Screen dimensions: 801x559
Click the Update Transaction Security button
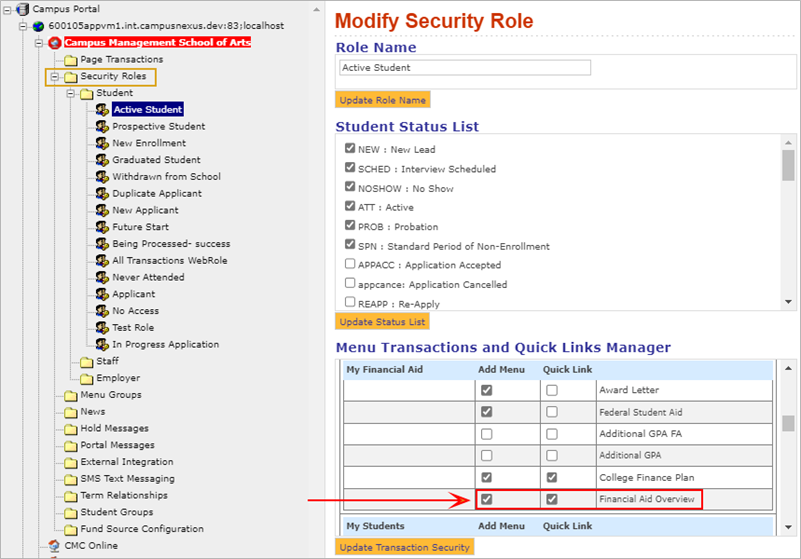coord(405,547)
